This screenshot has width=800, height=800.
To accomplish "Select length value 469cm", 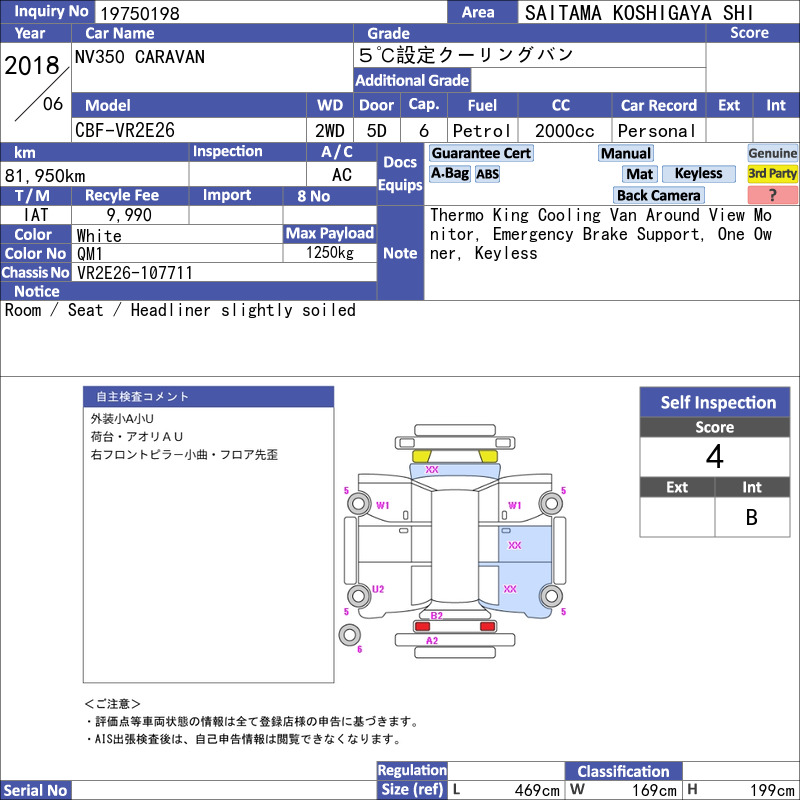I will pos(537,790).
